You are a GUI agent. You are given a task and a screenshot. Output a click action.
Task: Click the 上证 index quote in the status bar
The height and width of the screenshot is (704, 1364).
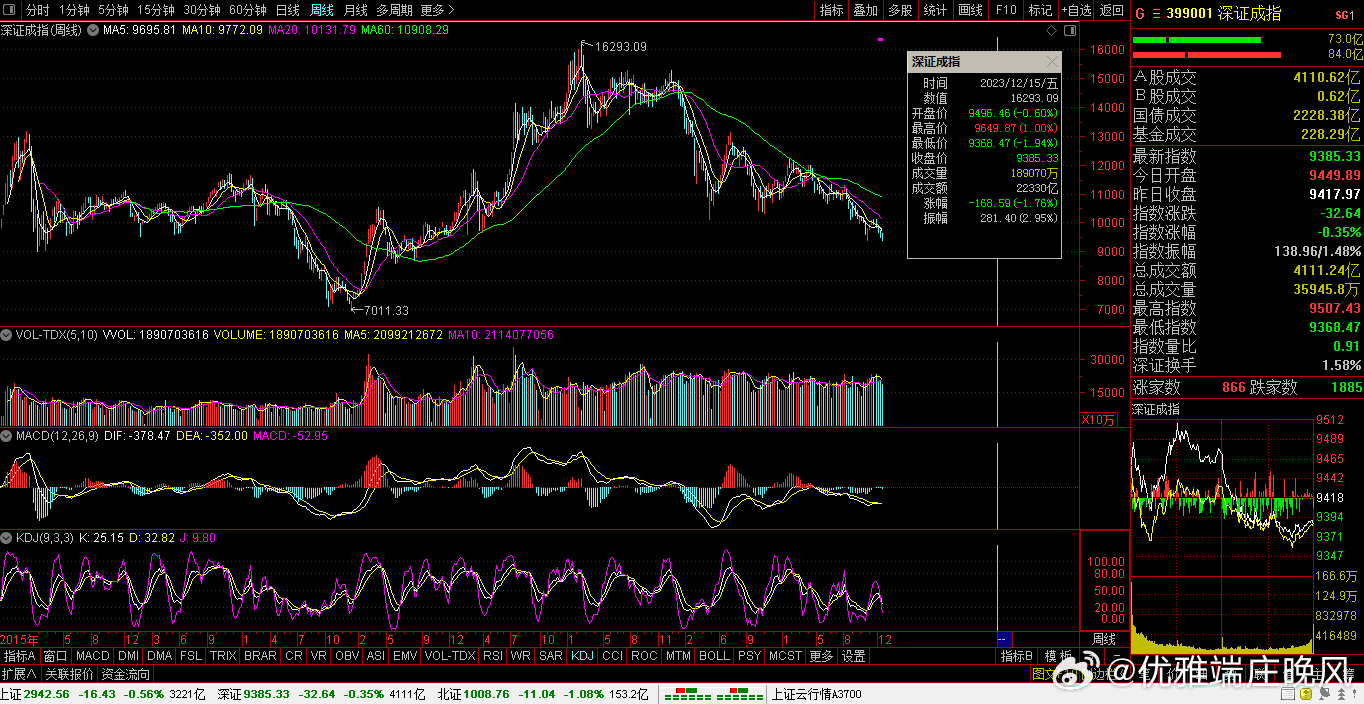pos(103,694)
